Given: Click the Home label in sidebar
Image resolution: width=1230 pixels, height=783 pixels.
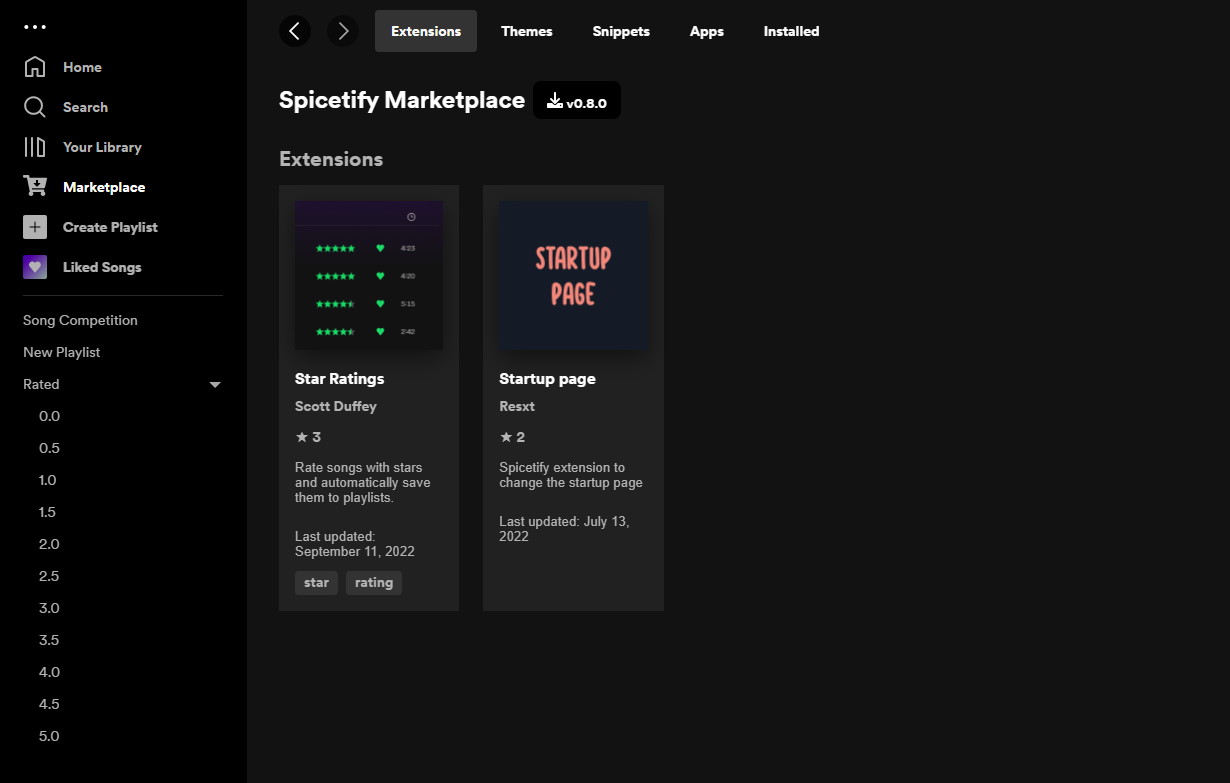Looking at the screenshot, I should point(82,67).
